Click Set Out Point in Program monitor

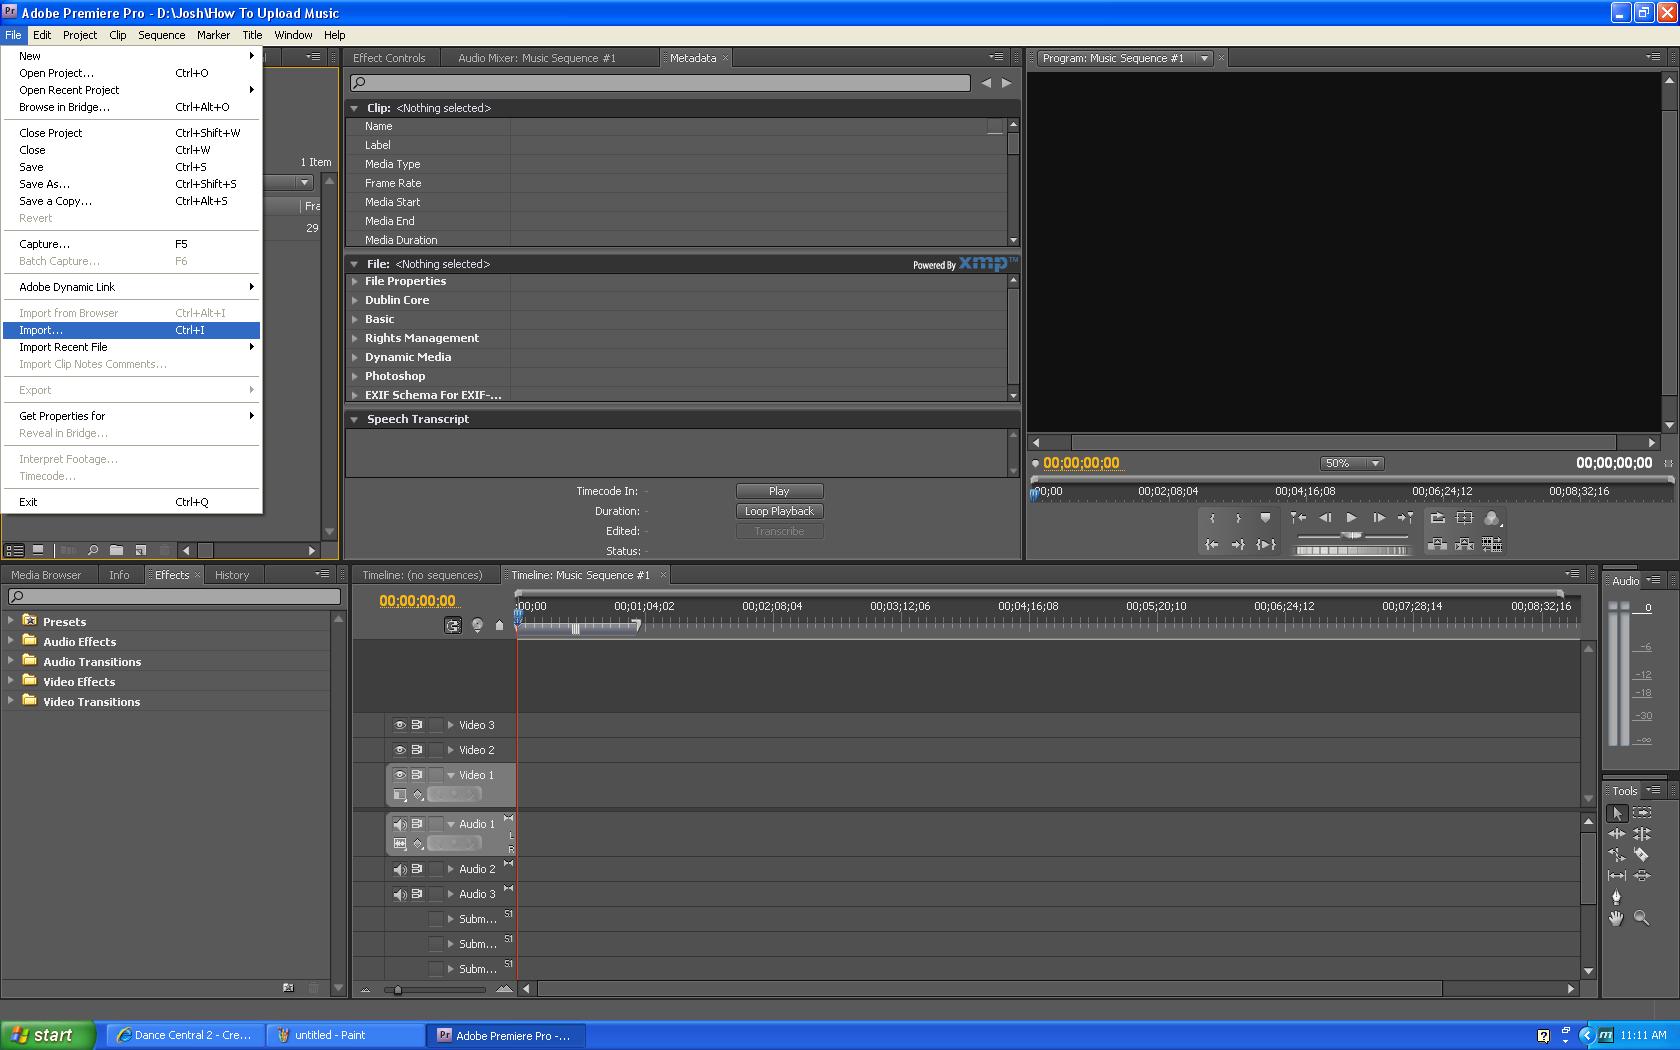click(1238, 518)
